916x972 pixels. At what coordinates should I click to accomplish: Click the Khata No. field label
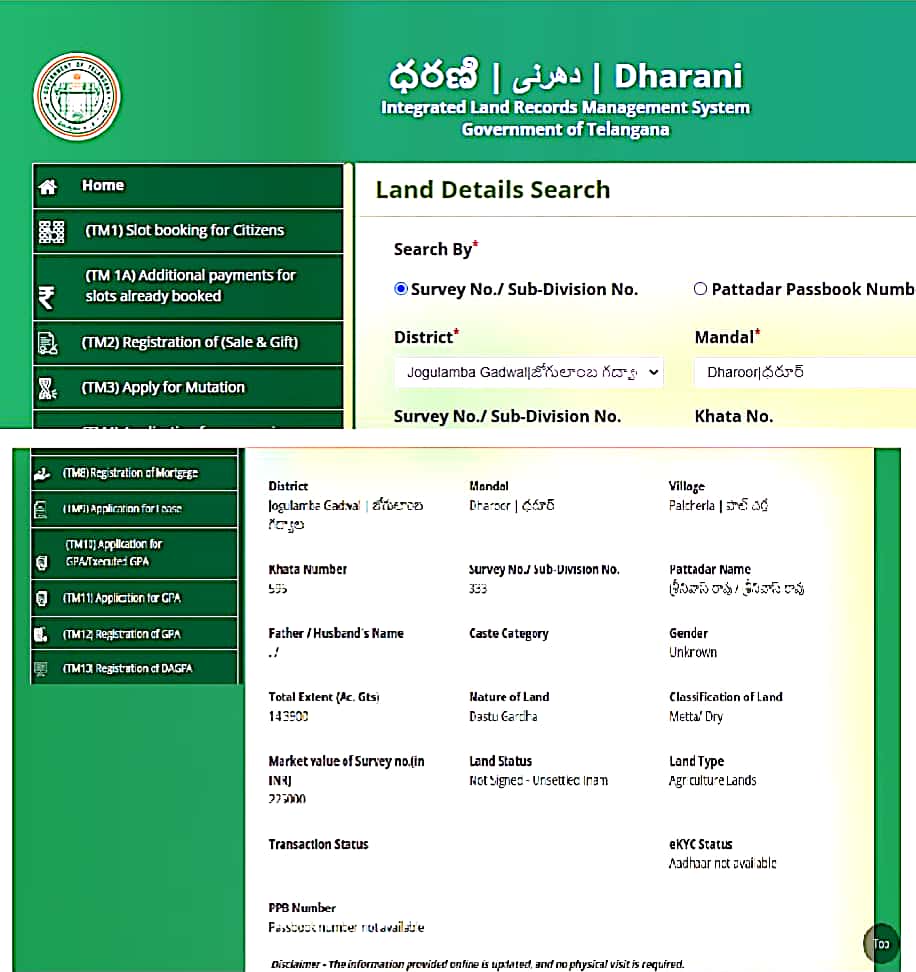pos(734,417)
